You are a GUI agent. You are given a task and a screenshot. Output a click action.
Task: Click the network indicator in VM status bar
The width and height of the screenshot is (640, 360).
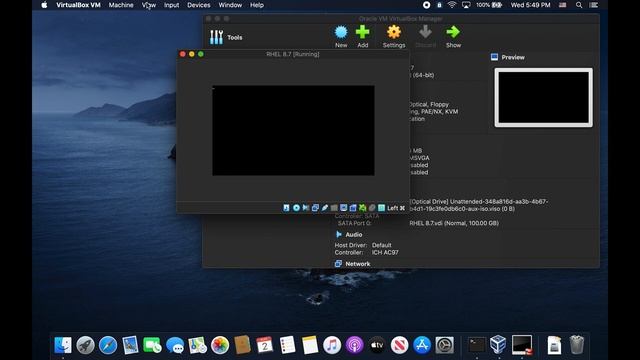pyautogui.click(x=315, y=208)
